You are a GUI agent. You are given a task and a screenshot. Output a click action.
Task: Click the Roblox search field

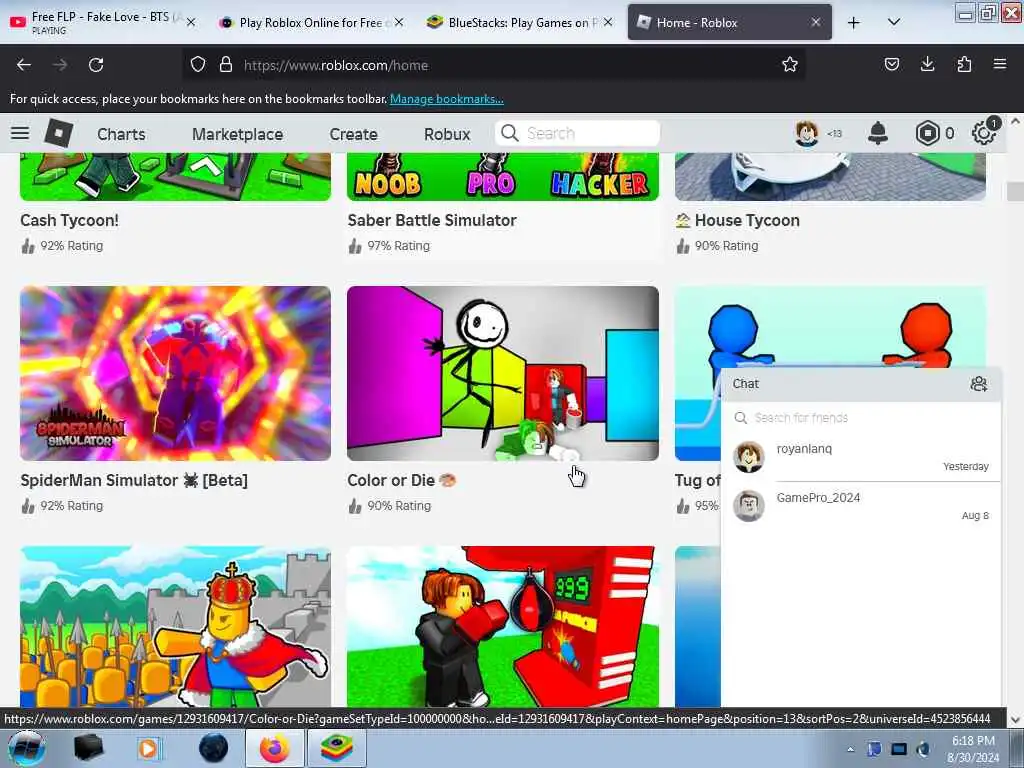pos(577,133)
